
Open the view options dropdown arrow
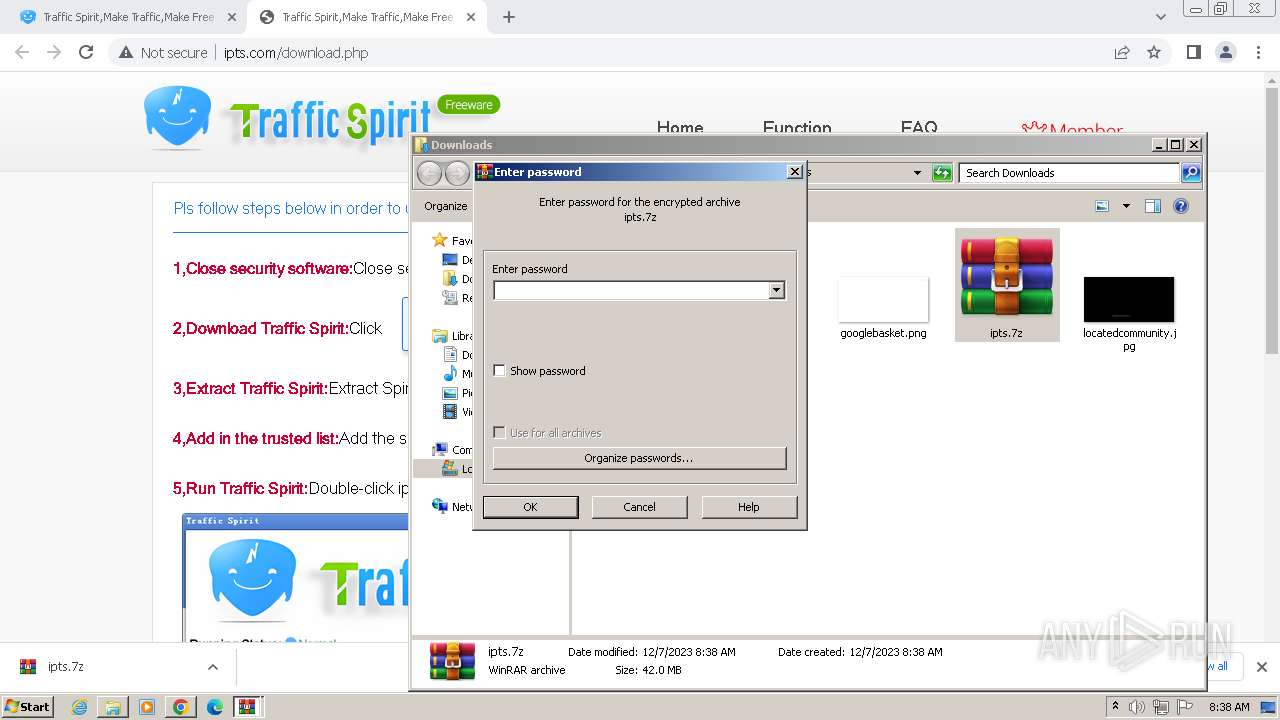click(x=1126, y=206)
